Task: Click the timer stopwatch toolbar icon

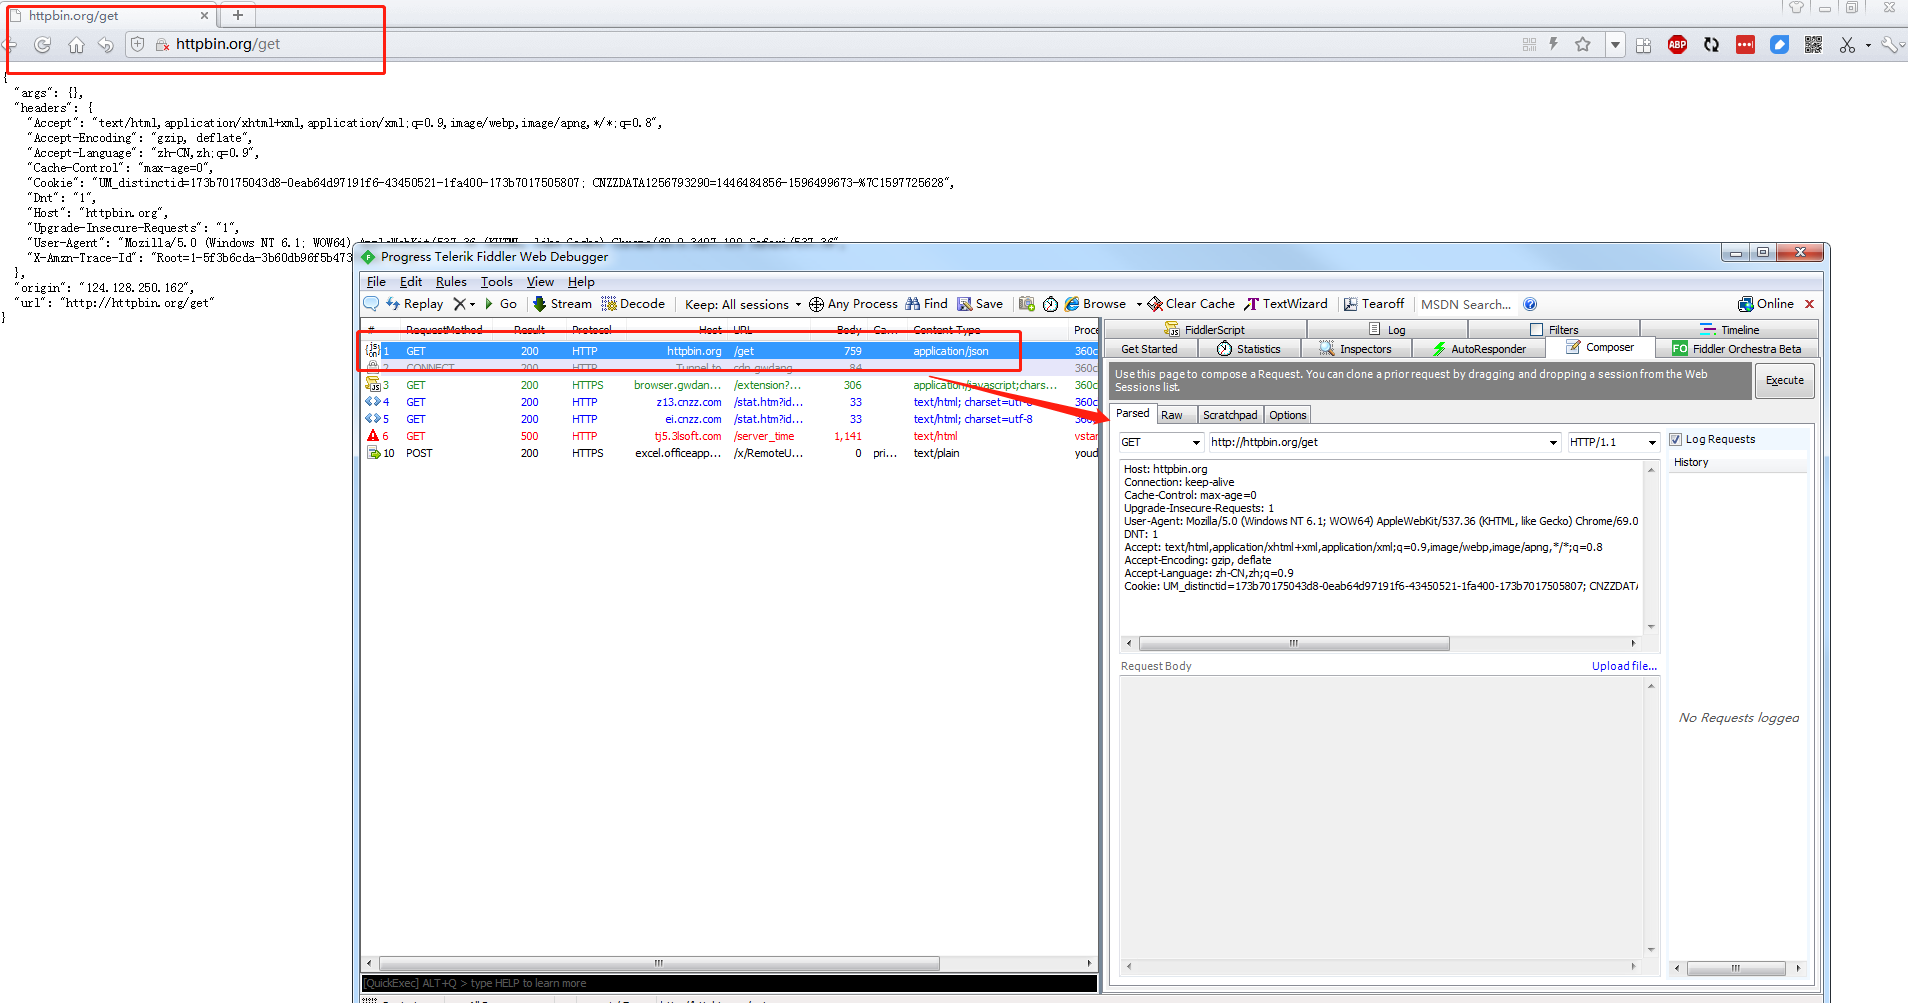Action: coord(1050,304)
